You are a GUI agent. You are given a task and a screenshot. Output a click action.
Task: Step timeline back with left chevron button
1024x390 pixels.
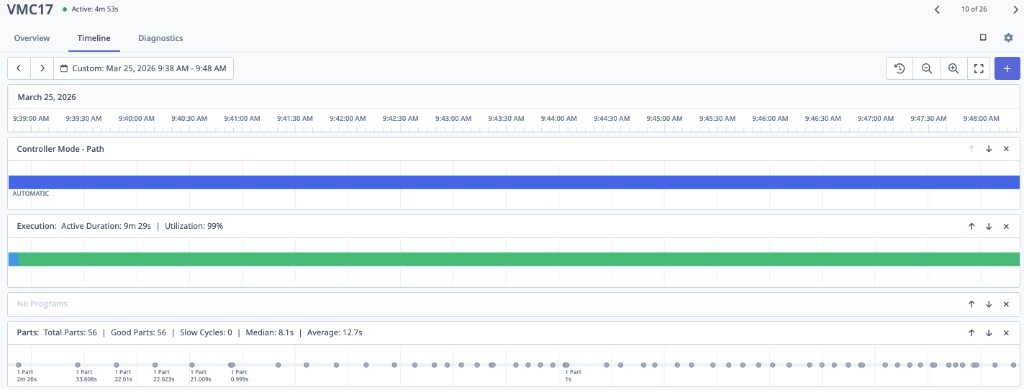click(19, 68)
